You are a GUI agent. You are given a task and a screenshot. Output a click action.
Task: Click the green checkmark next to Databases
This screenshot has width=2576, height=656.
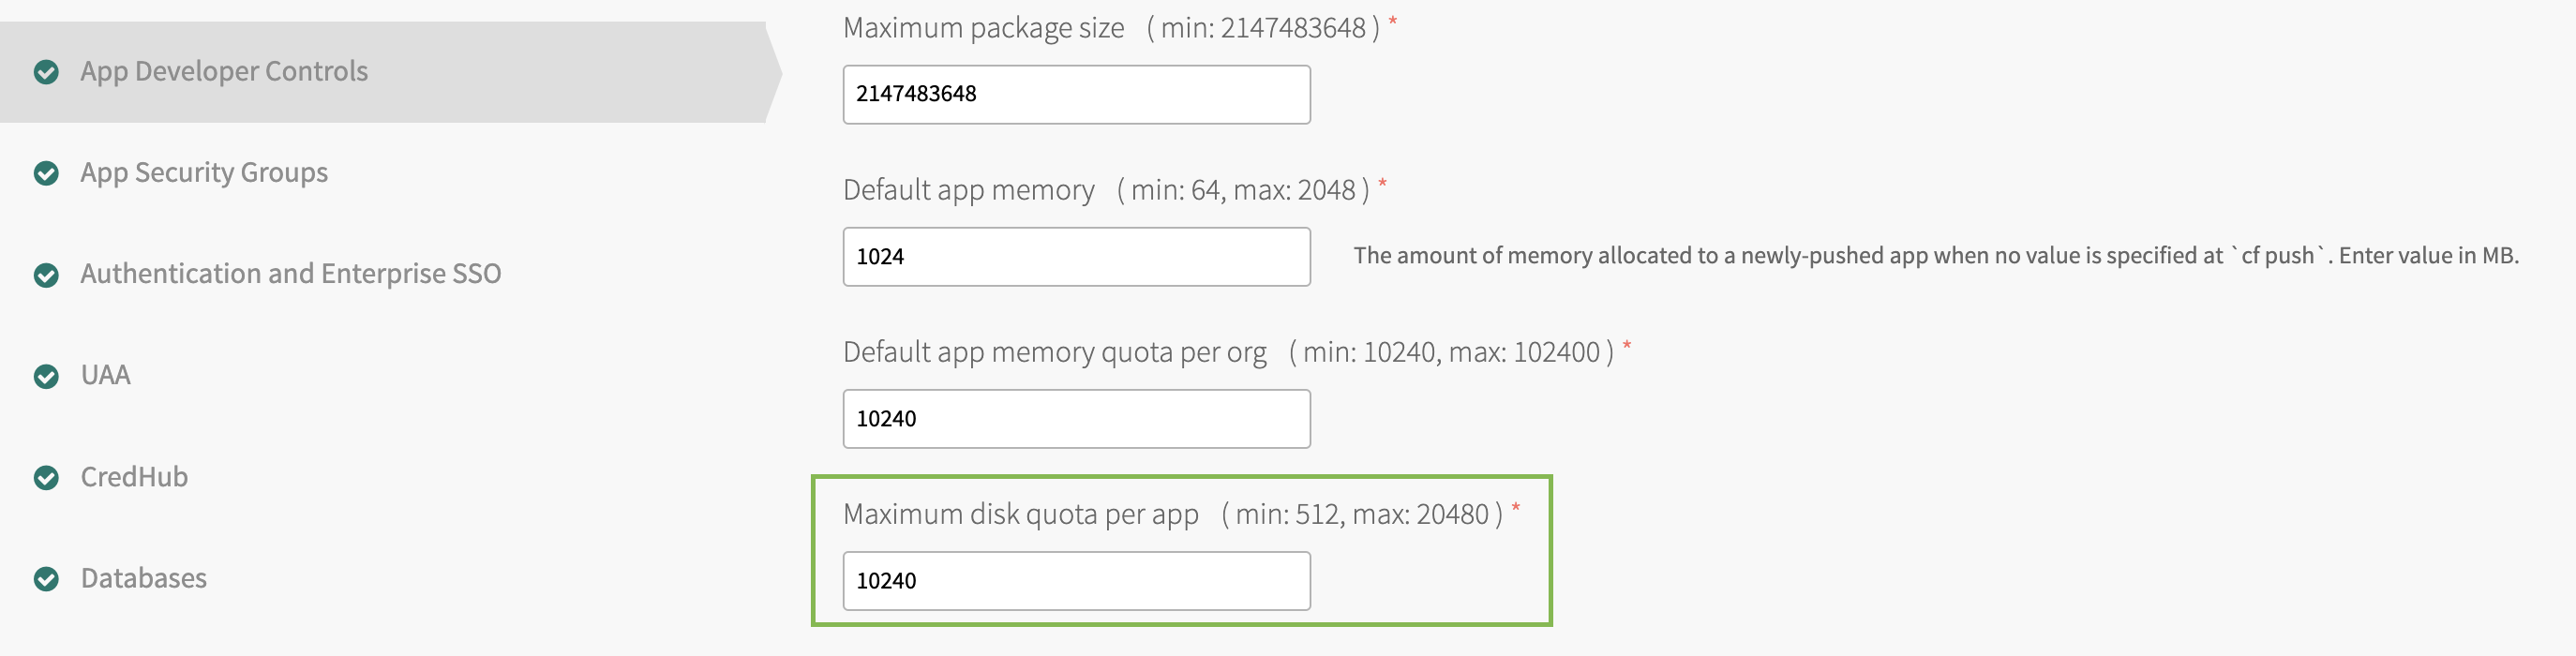point(46,579)
